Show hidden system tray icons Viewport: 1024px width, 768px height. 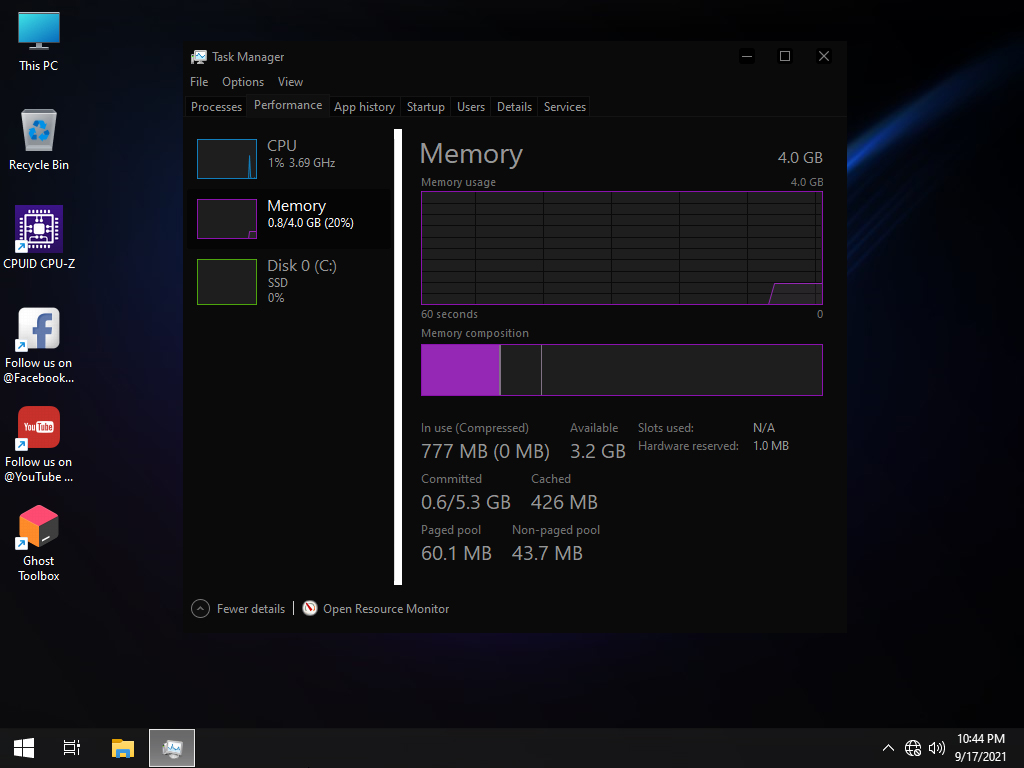click(x=888, y=748)
